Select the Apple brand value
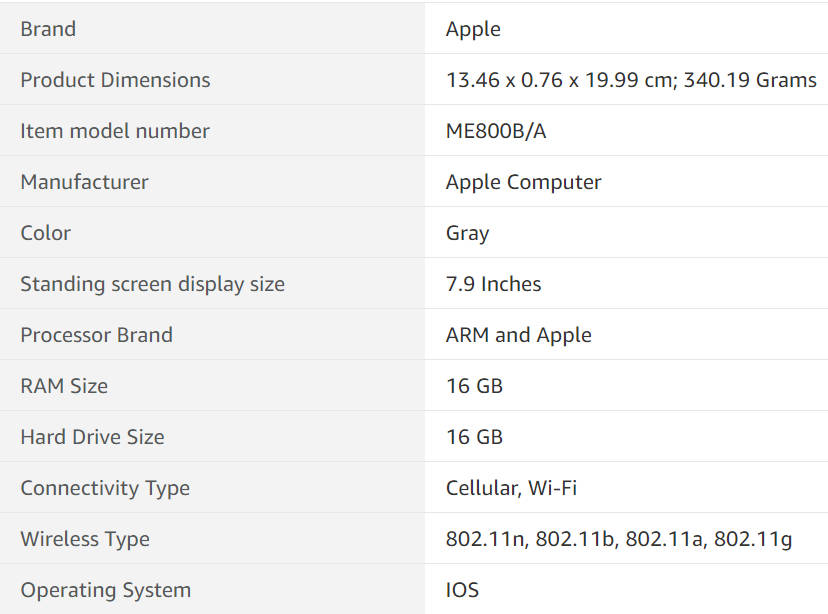 (x=473, y=29)
